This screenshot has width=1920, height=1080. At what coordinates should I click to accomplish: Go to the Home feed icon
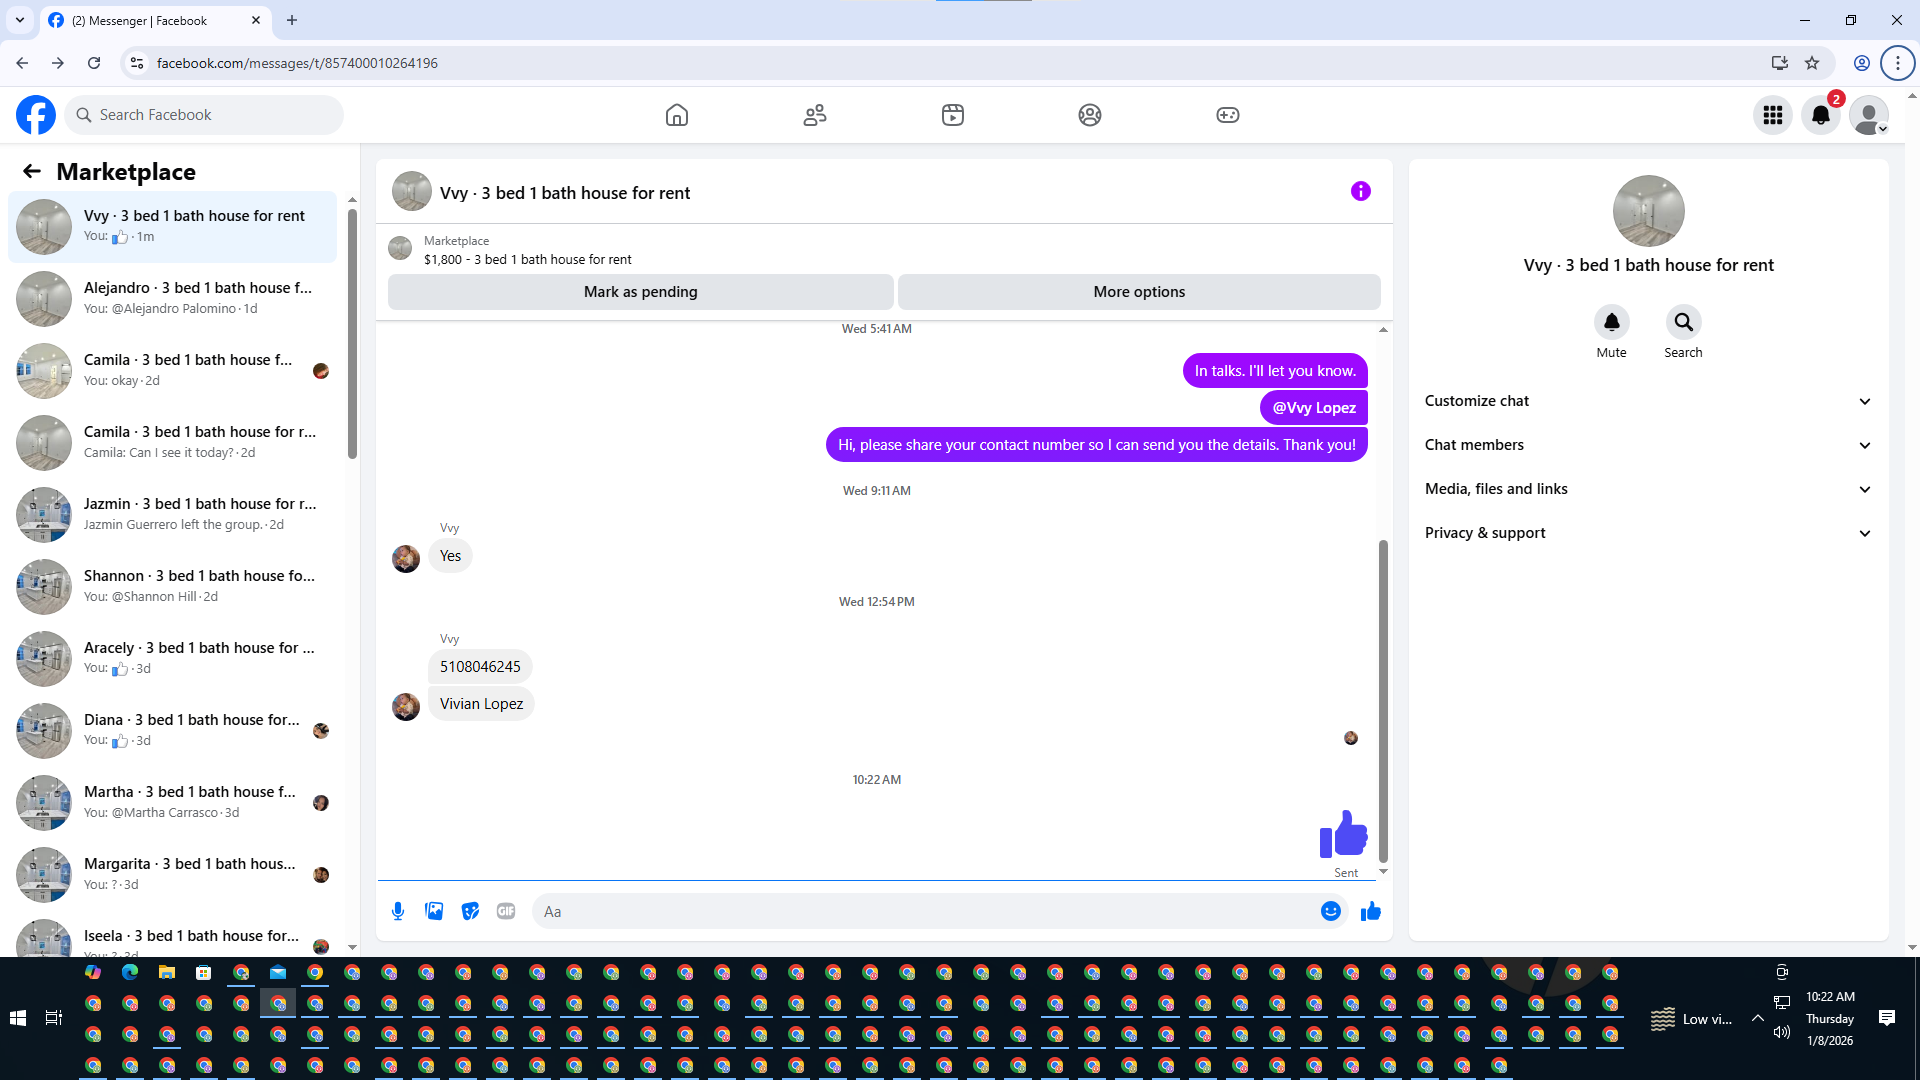pos(677,115)
